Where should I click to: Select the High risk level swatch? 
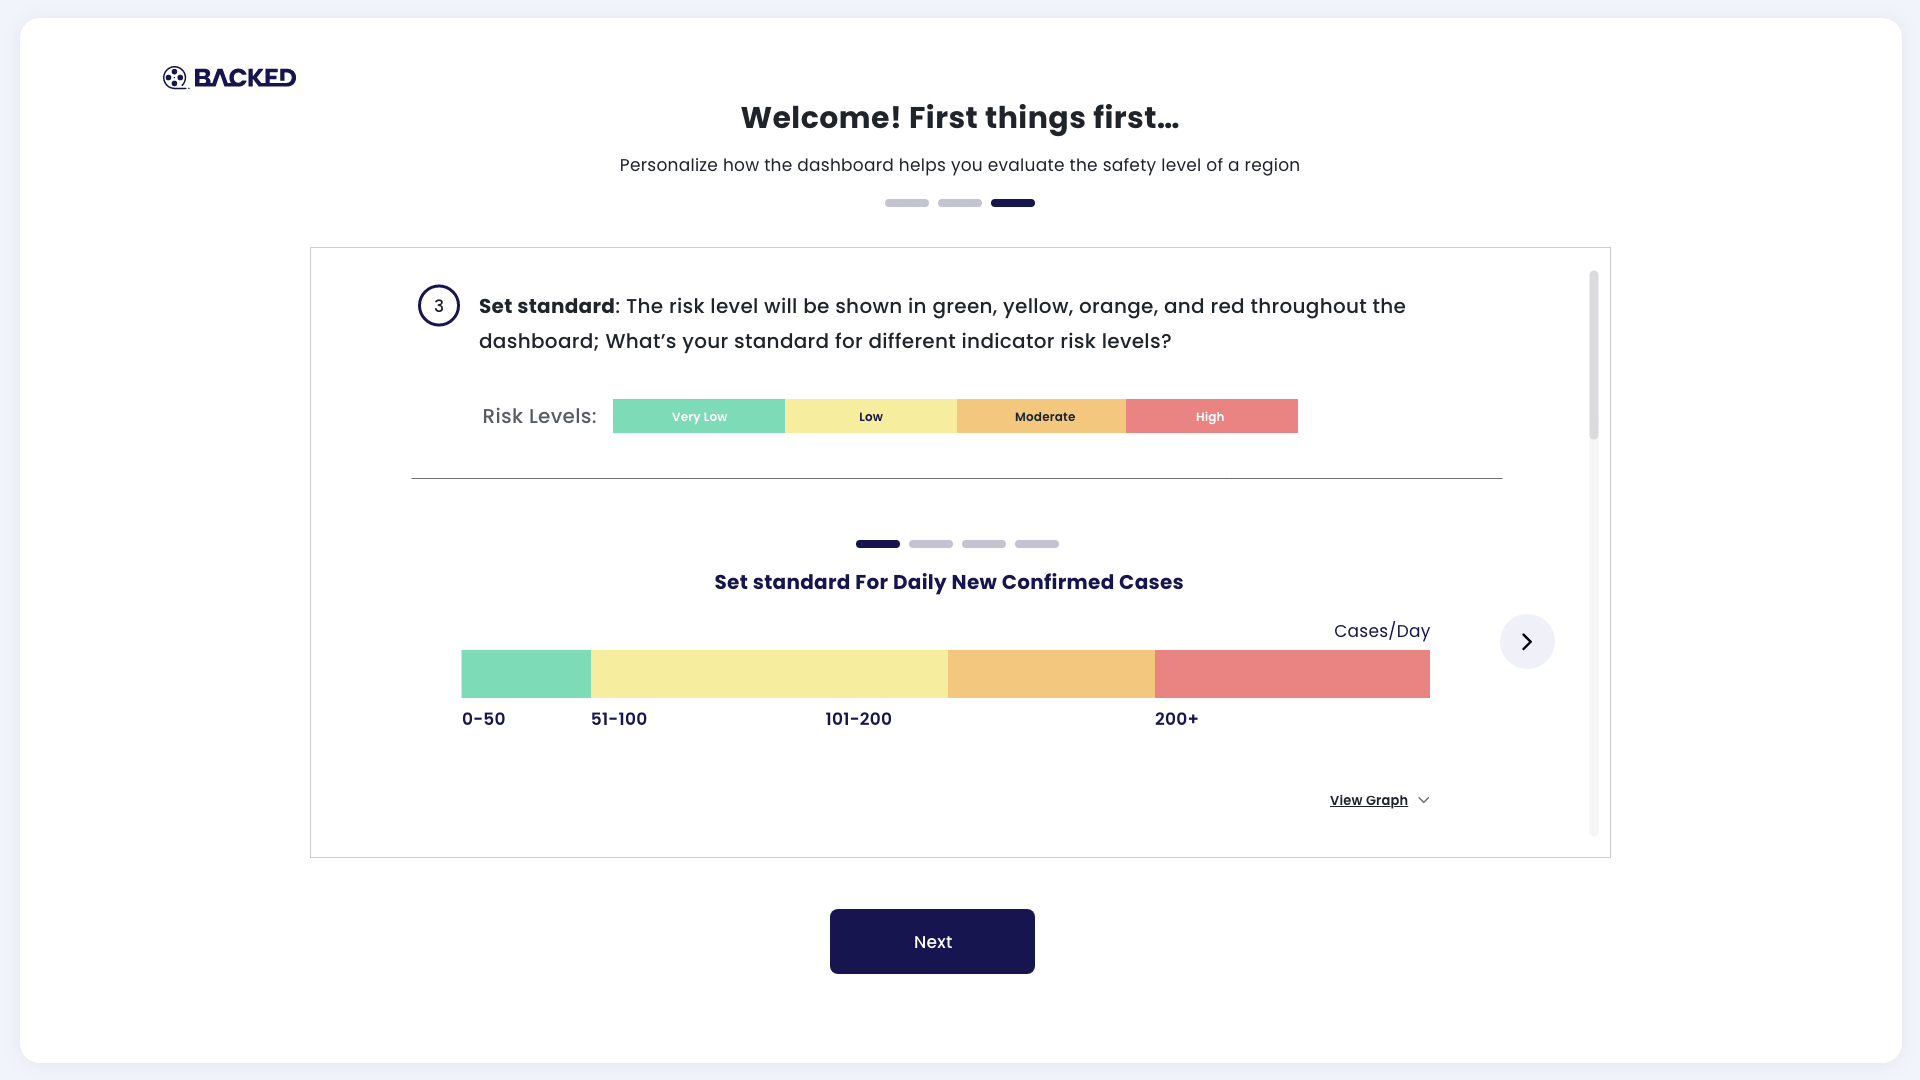(1211, 416)
